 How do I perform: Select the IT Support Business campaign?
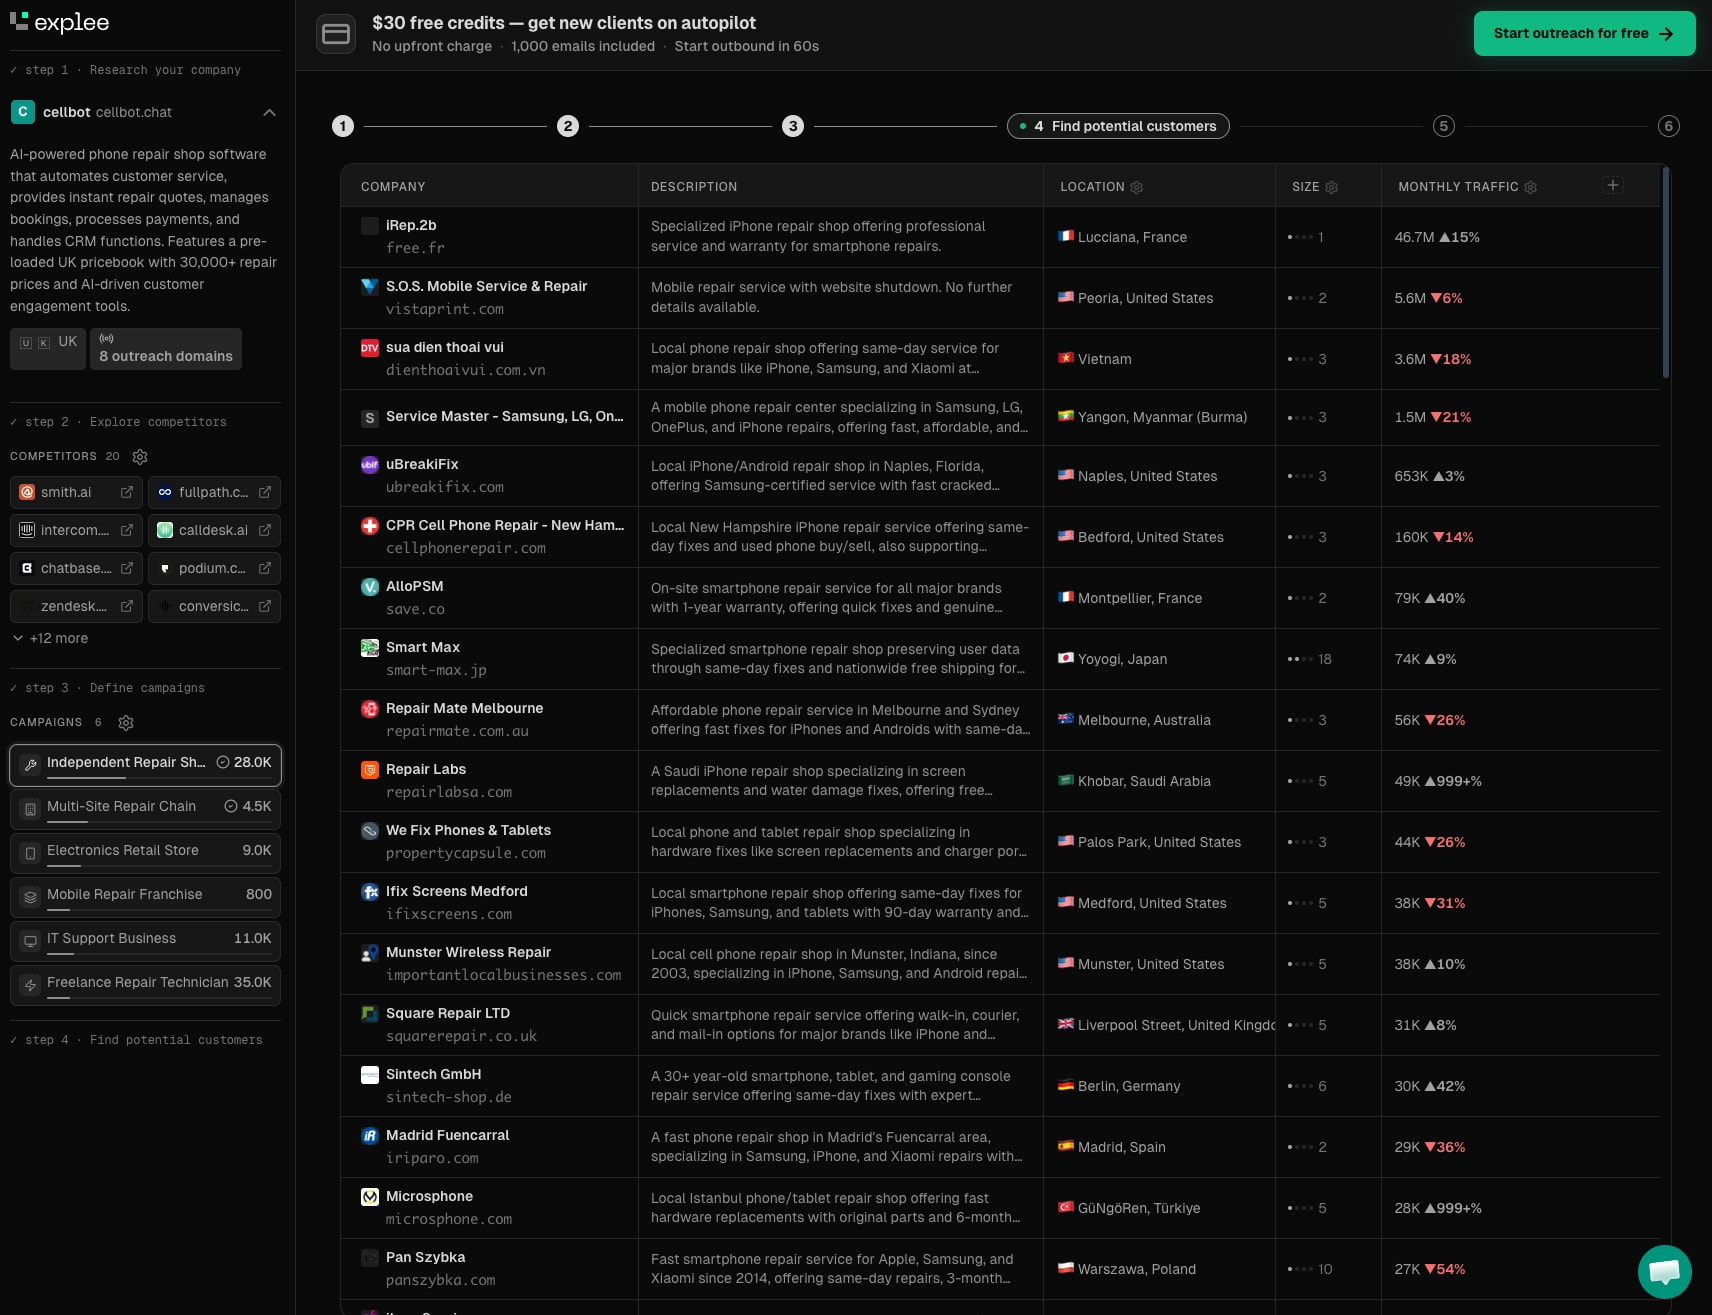[x=146, y=941]
